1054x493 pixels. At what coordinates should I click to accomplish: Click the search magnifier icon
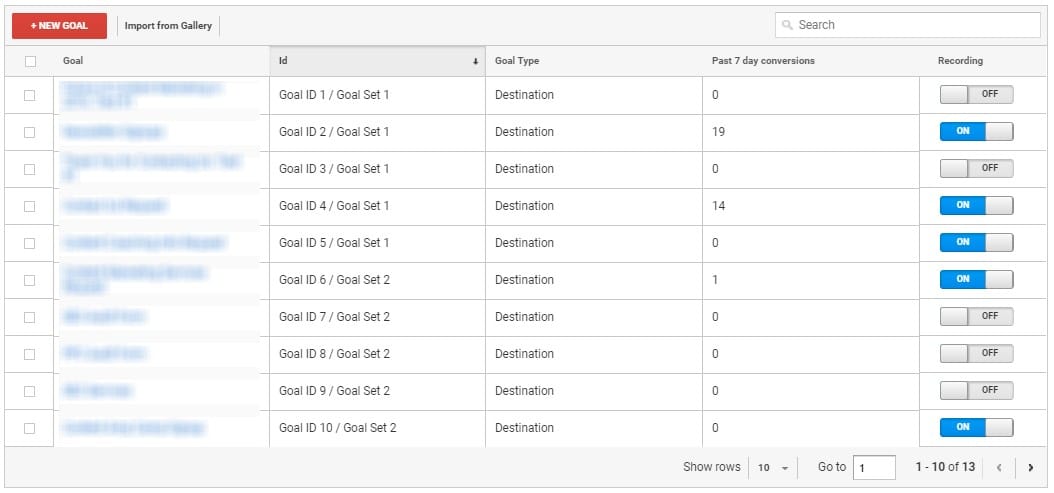(788, 25)
